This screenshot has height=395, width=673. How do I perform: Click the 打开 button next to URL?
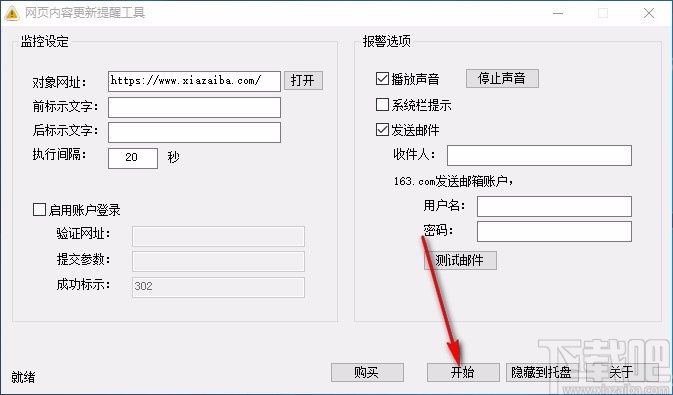[303, 81]
